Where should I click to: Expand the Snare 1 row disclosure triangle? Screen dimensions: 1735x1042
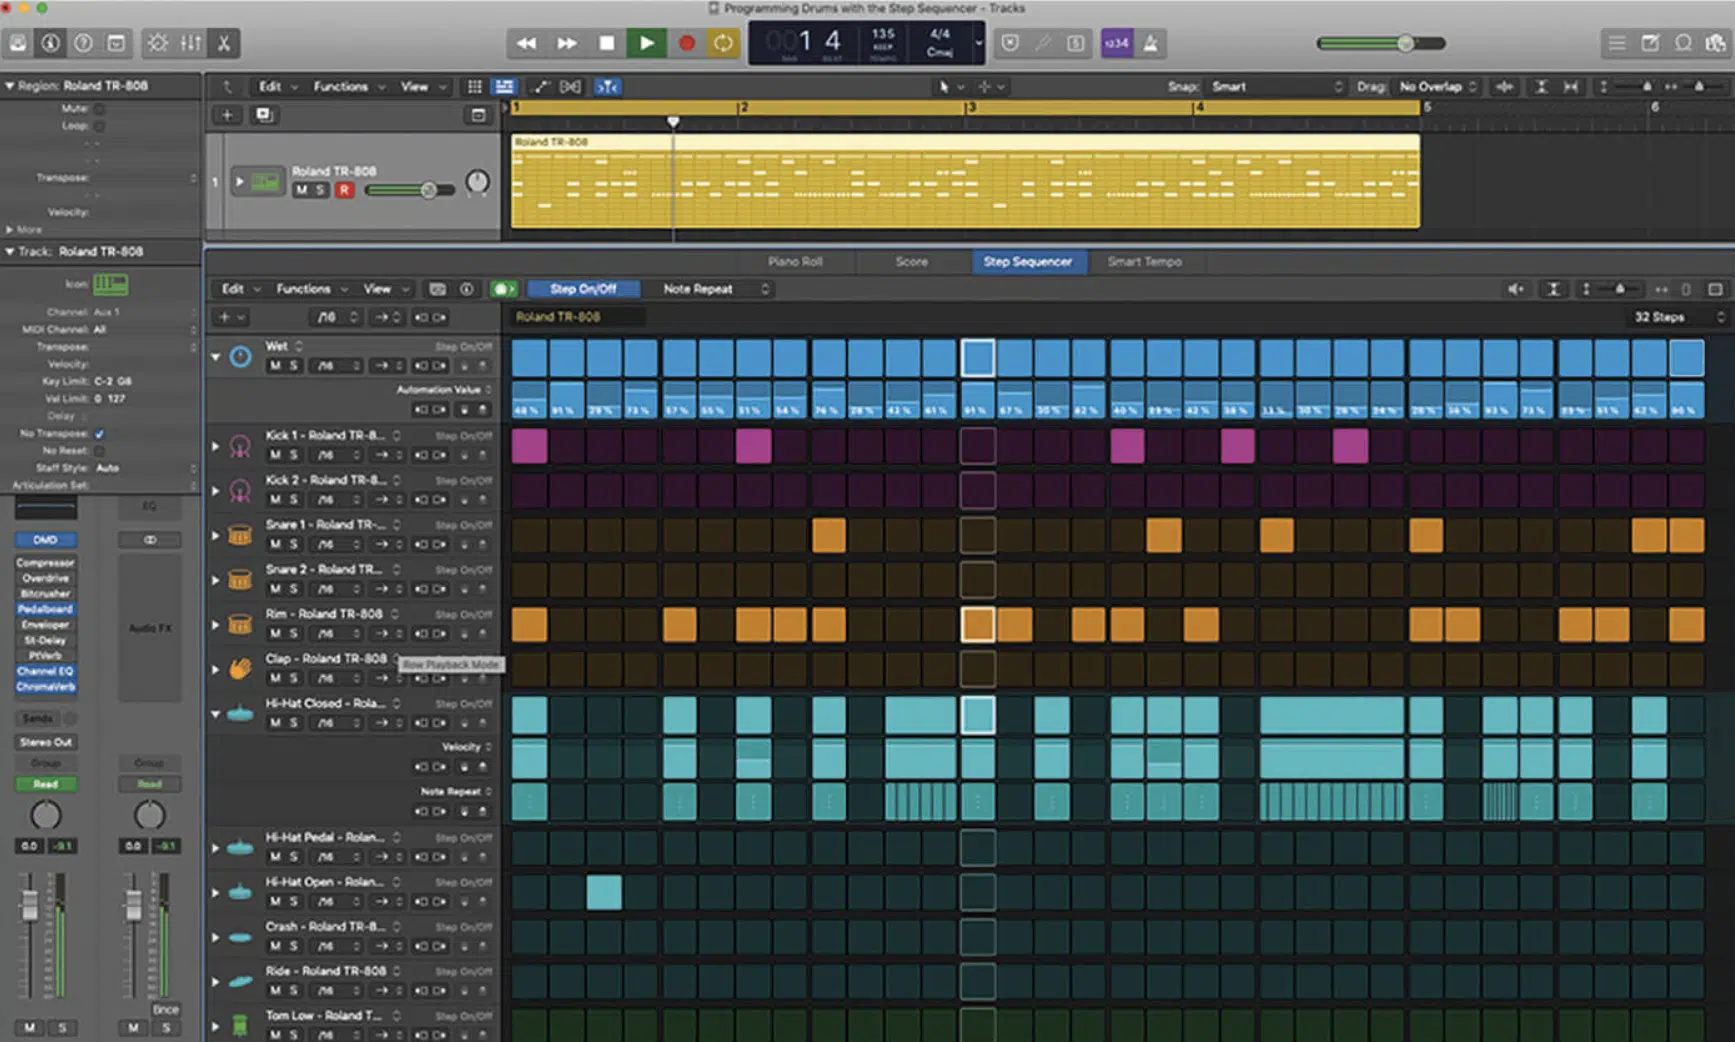[x=215, y=535]
